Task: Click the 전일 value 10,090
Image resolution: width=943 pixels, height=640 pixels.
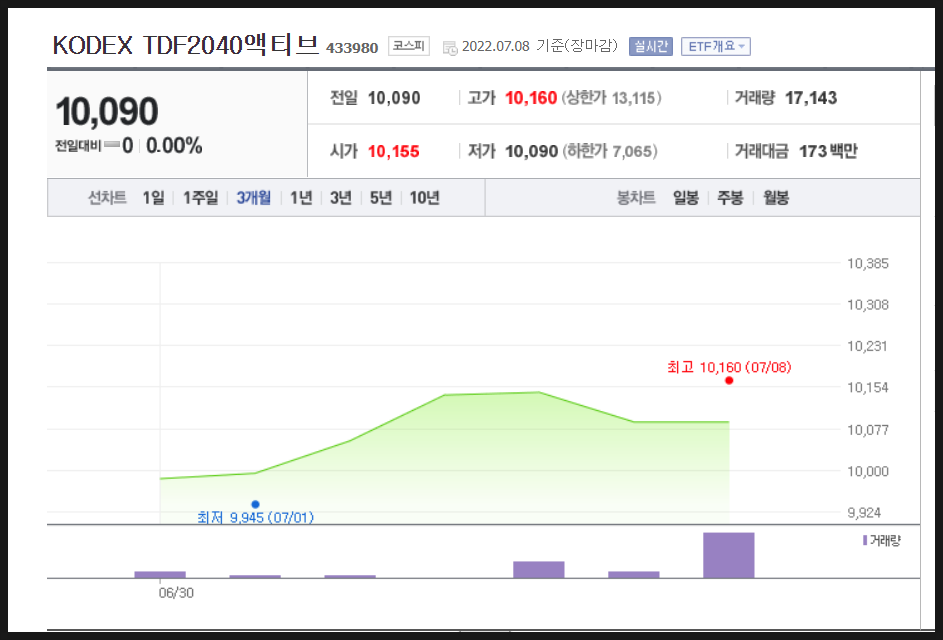Action: tap(394, 98)
